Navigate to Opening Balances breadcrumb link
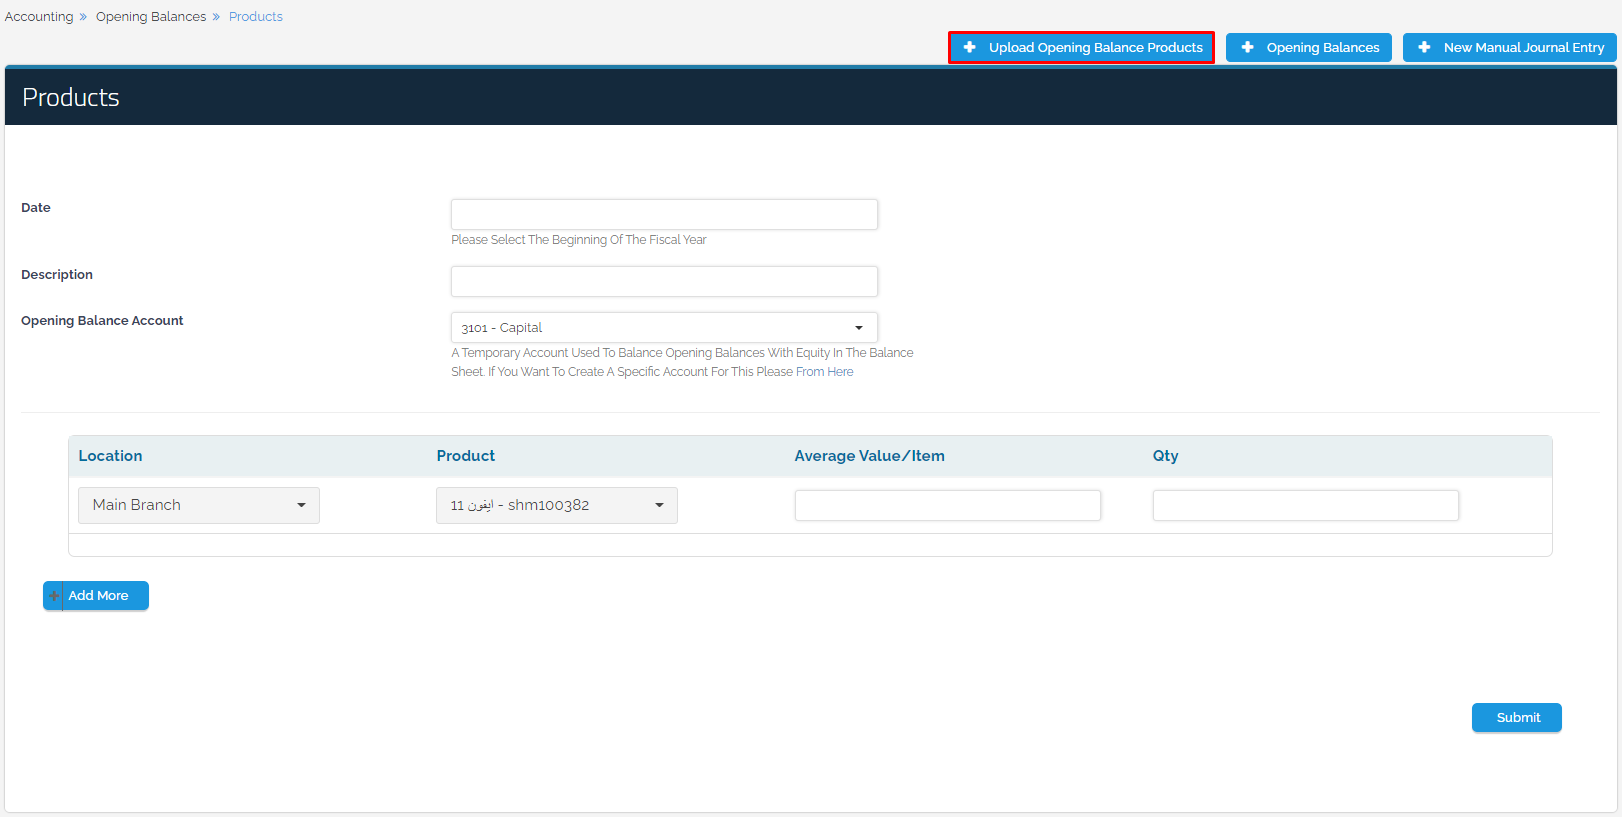The width and height of the screenshot is (1622, 817). 151,17
